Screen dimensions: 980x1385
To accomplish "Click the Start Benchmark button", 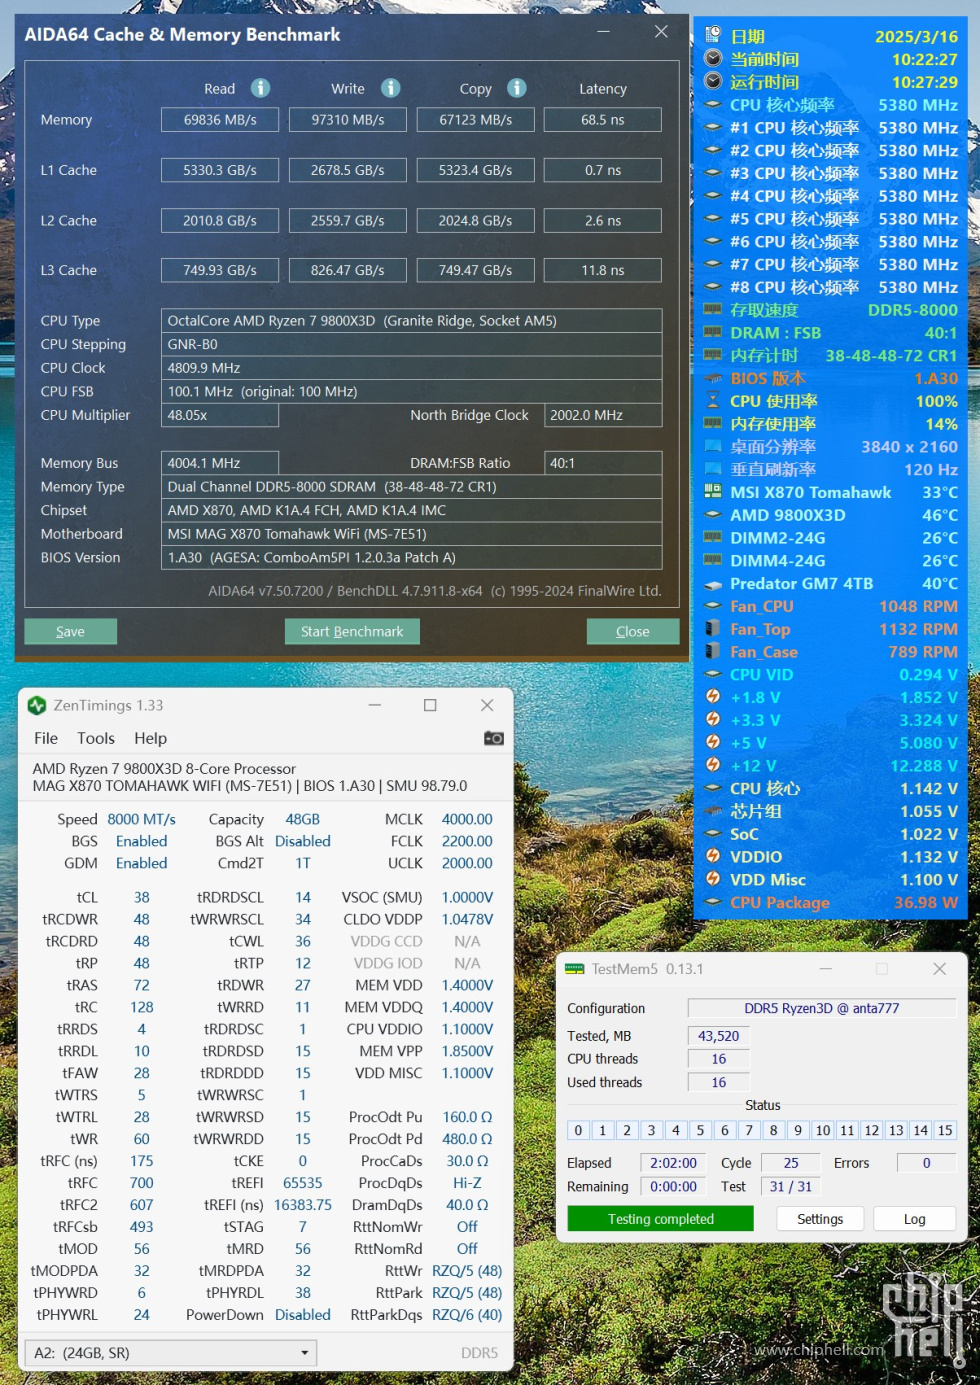I will point(352,631).
